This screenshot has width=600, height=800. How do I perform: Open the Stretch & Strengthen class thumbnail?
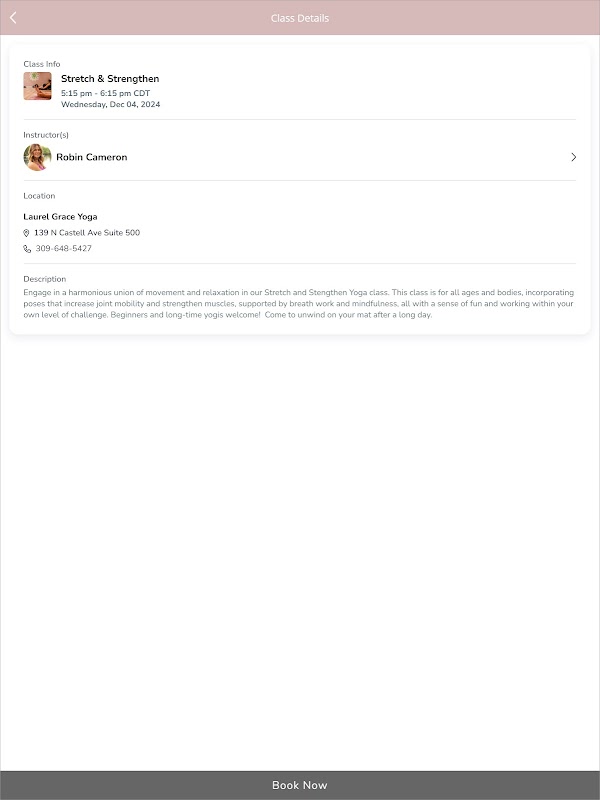(37, 86)
